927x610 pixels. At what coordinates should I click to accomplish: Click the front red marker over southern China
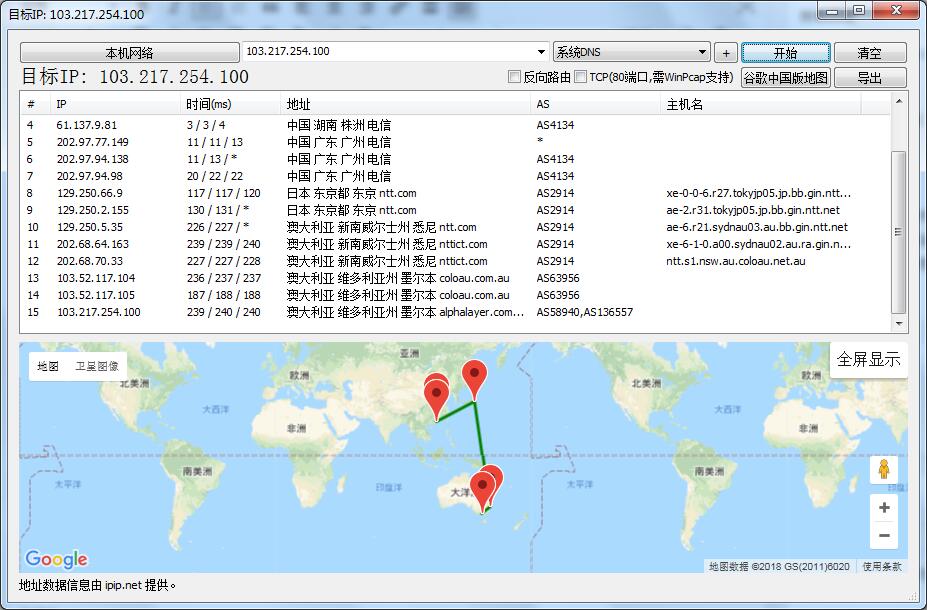tap(436, 398)
